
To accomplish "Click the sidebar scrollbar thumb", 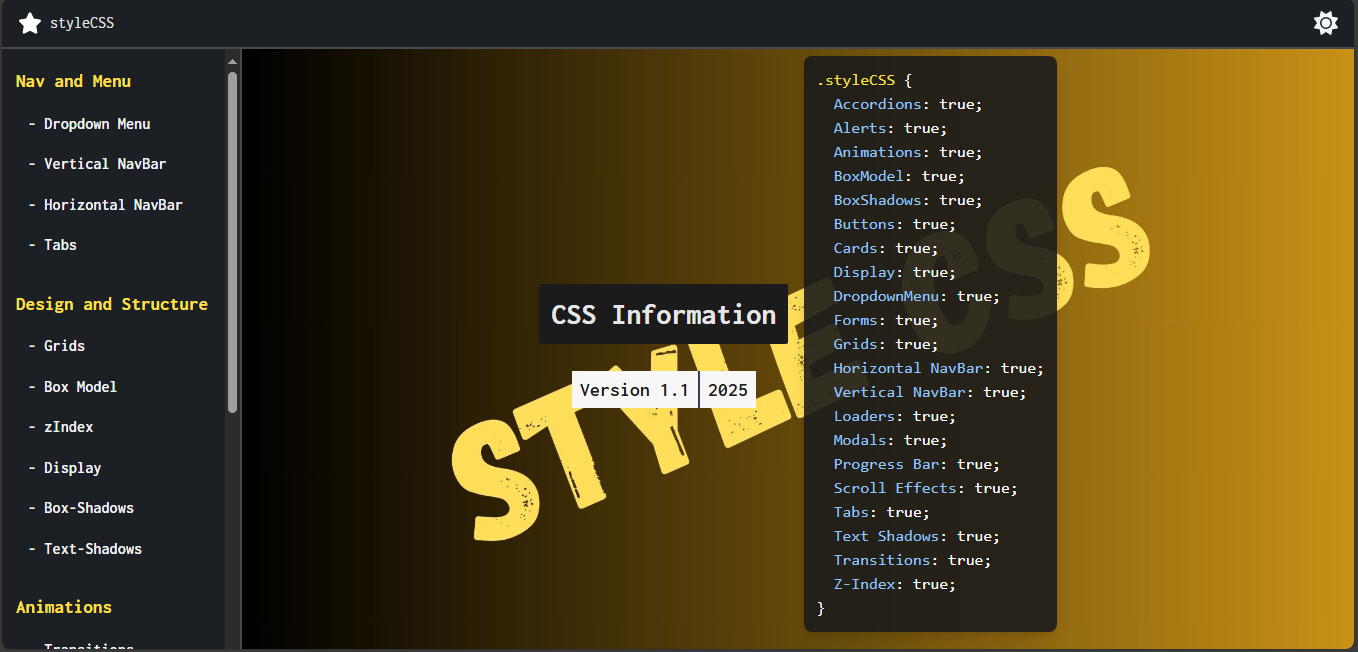I will (233, 240).
